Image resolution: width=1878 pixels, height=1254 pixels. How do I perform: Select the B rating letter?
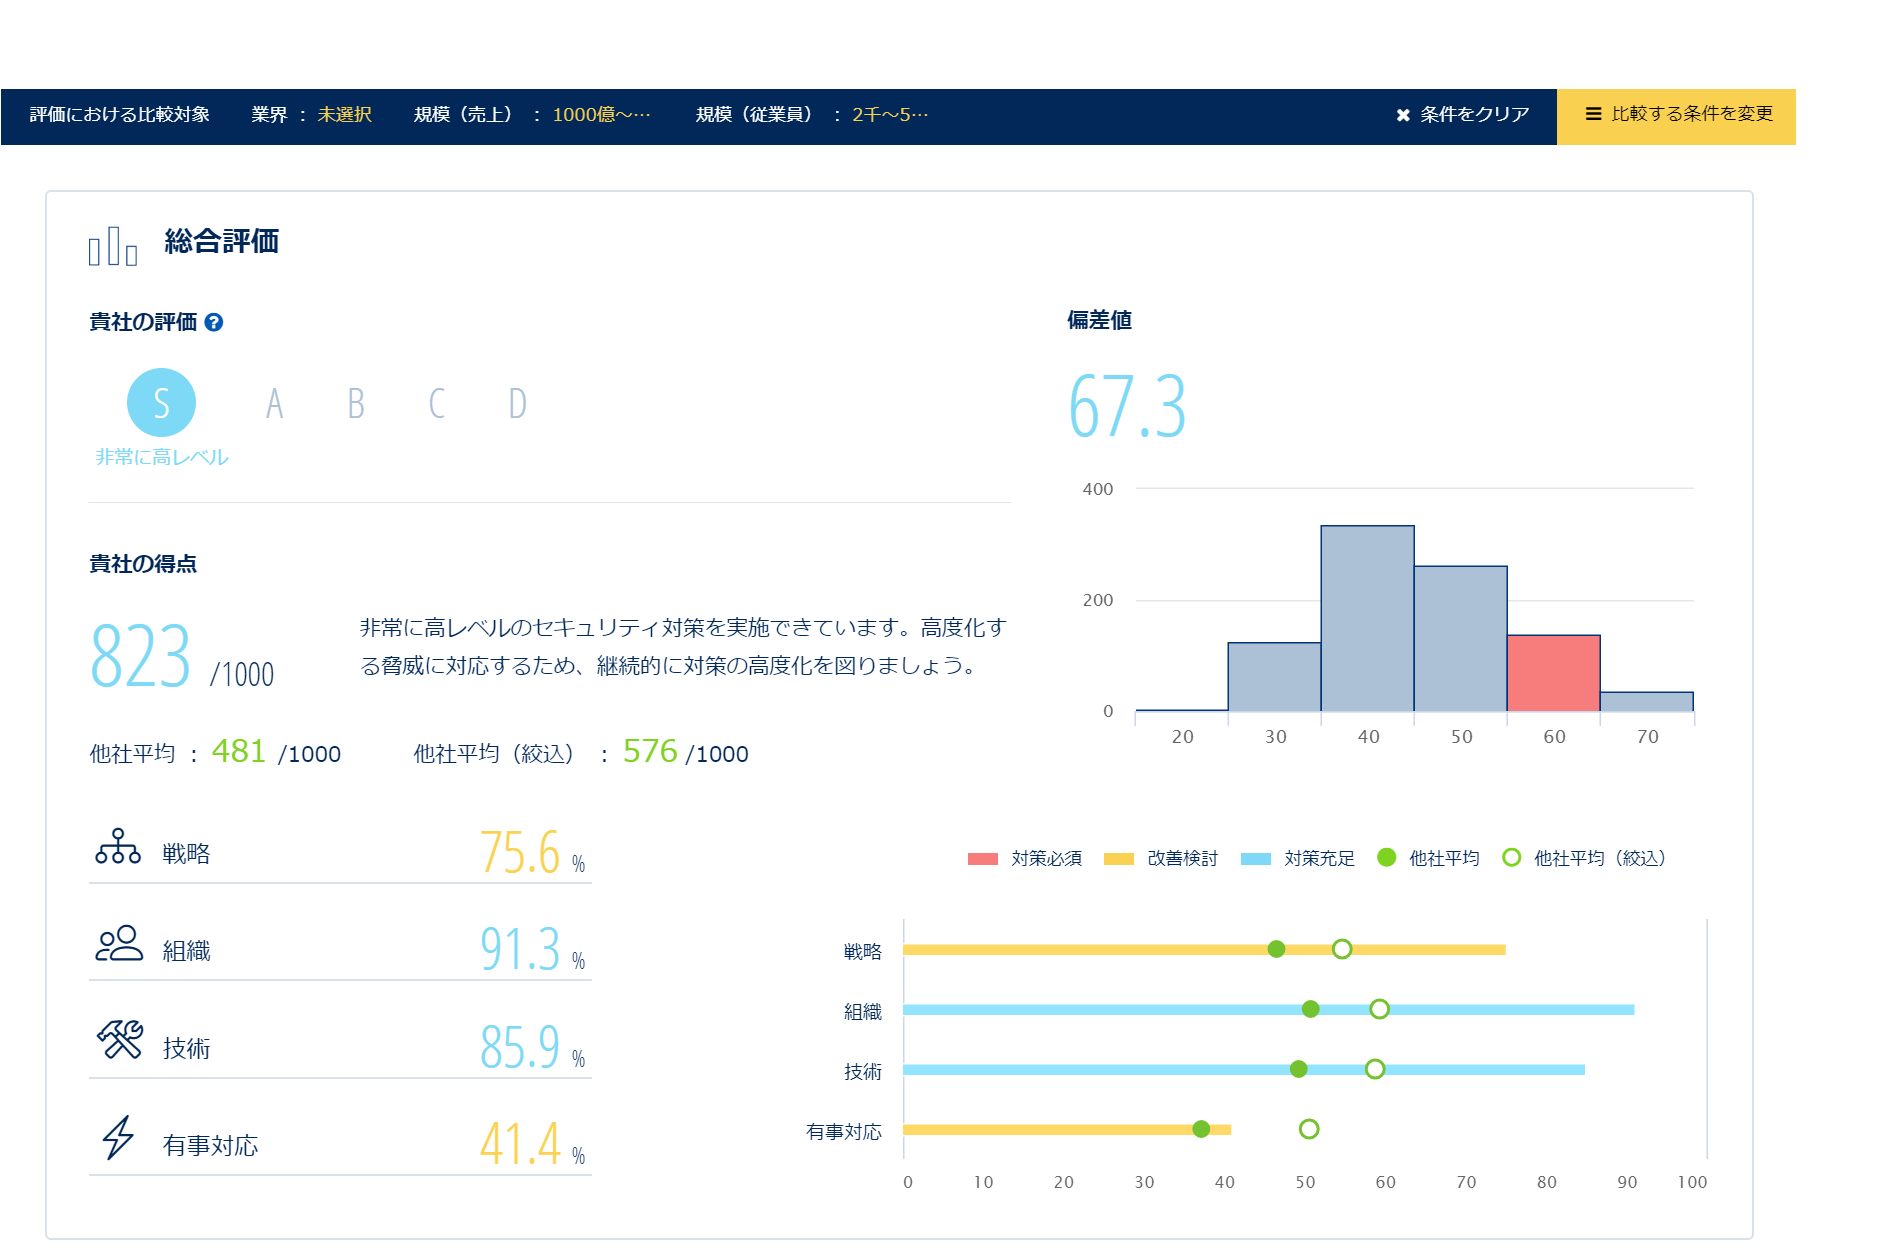click(356, 404)
